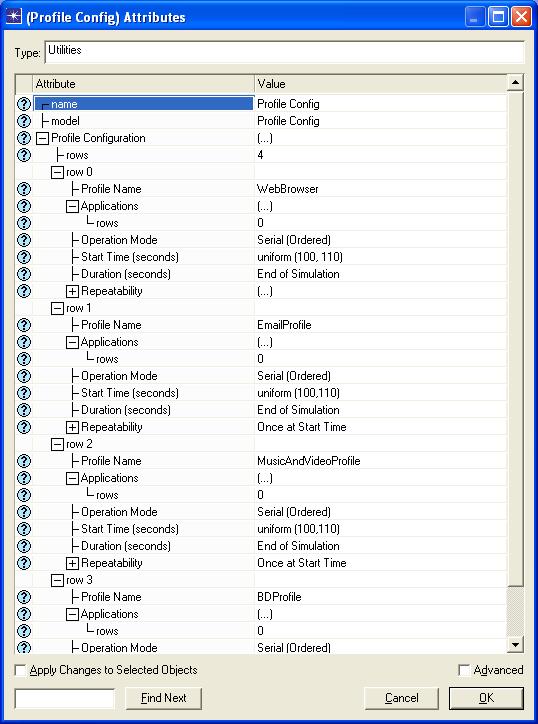Screen dimensions: 538x724
Task: Collapse the Profile Configuration node
Action: (x=42, y=138)
